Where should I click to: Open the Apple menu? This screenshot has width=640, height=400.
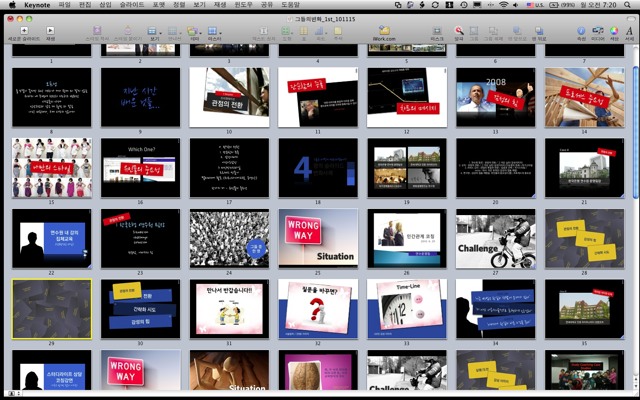click(12, 5)
